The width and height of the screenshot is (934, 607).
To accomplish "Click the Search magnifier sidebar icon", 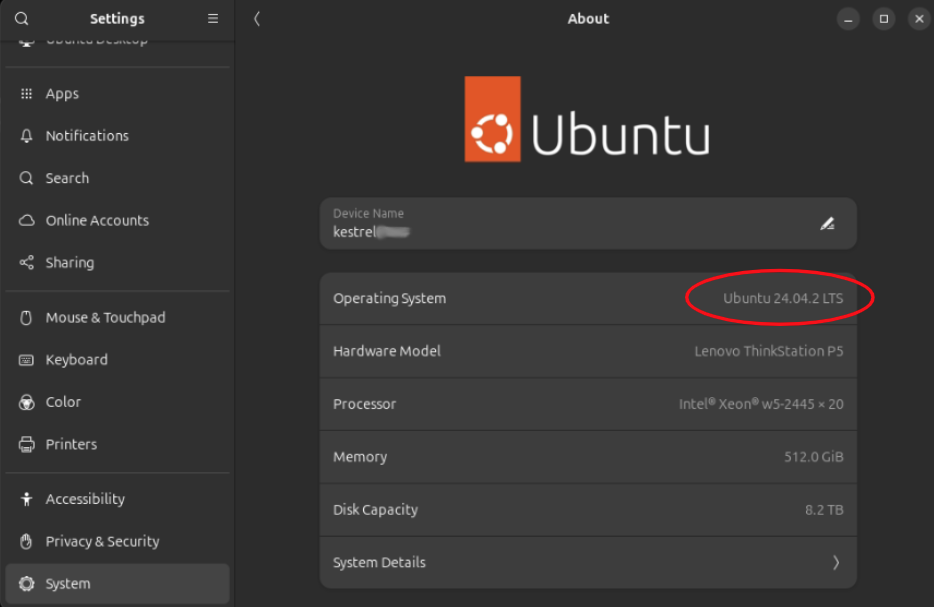I will 26,178.
